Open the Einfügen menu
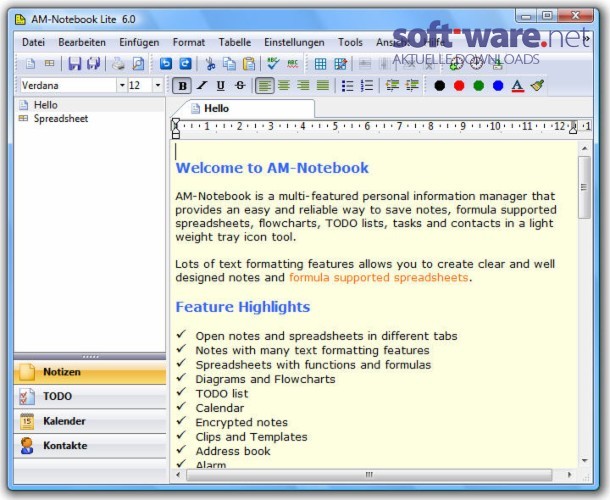 point(139,42)
